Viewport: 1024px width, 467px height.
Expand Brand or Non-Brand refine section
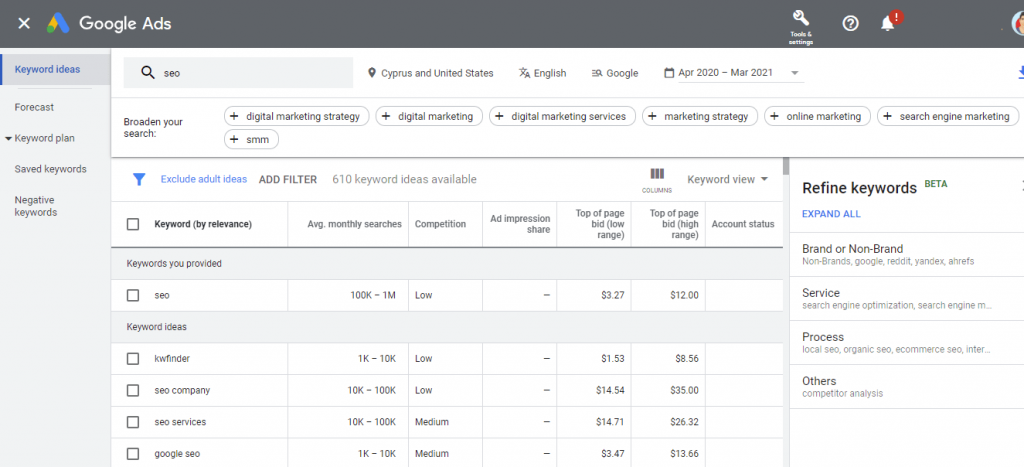click(x=906, y=254)
